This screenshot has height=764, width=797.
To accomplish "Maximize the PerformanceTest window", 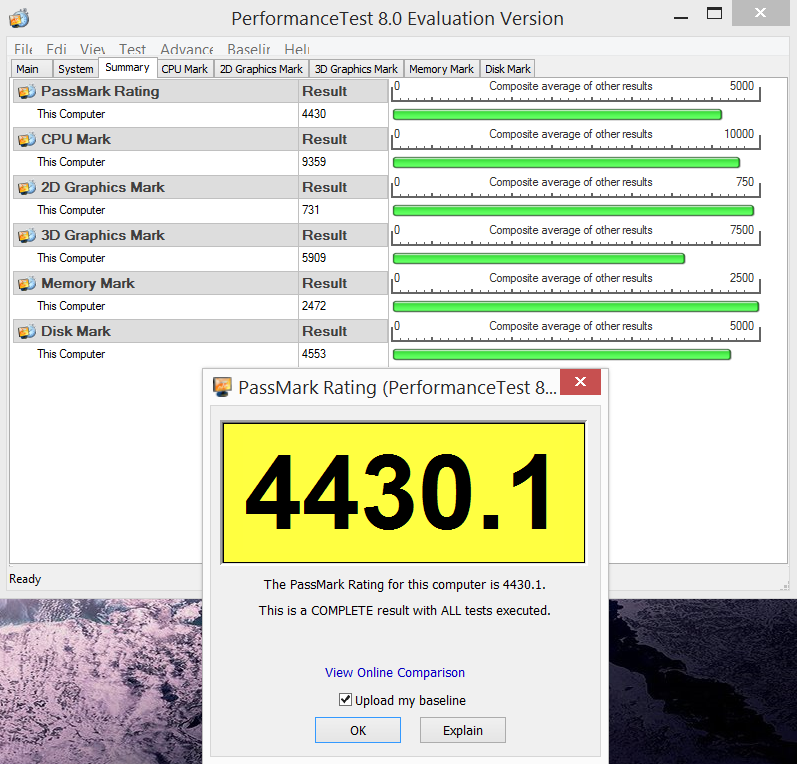I will point(714,14).
